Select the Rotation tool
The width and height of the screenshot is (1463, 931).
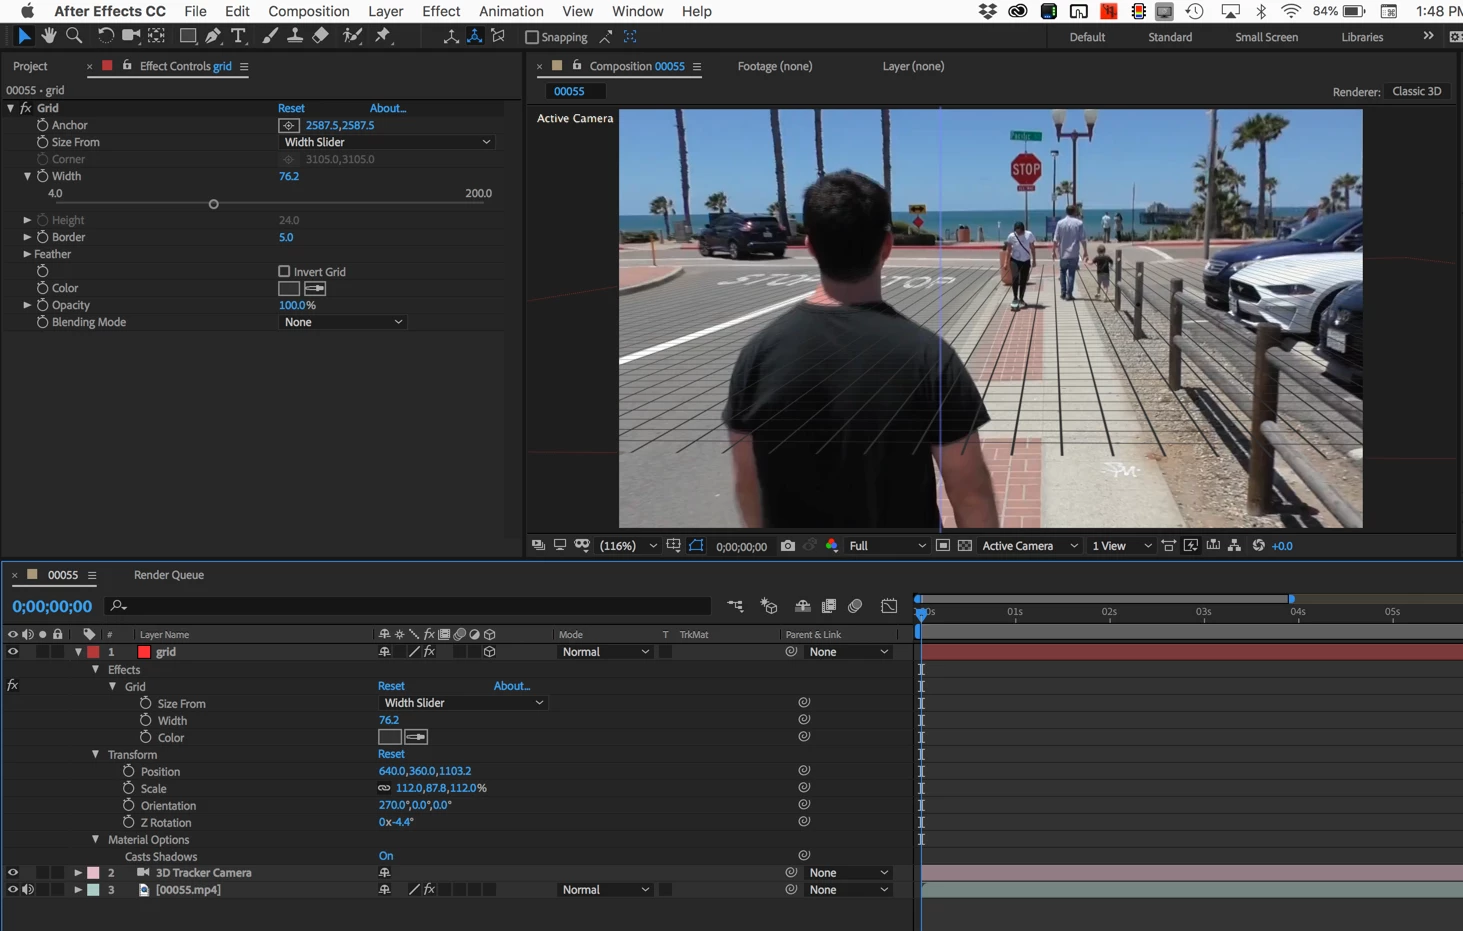pos(105,36)
